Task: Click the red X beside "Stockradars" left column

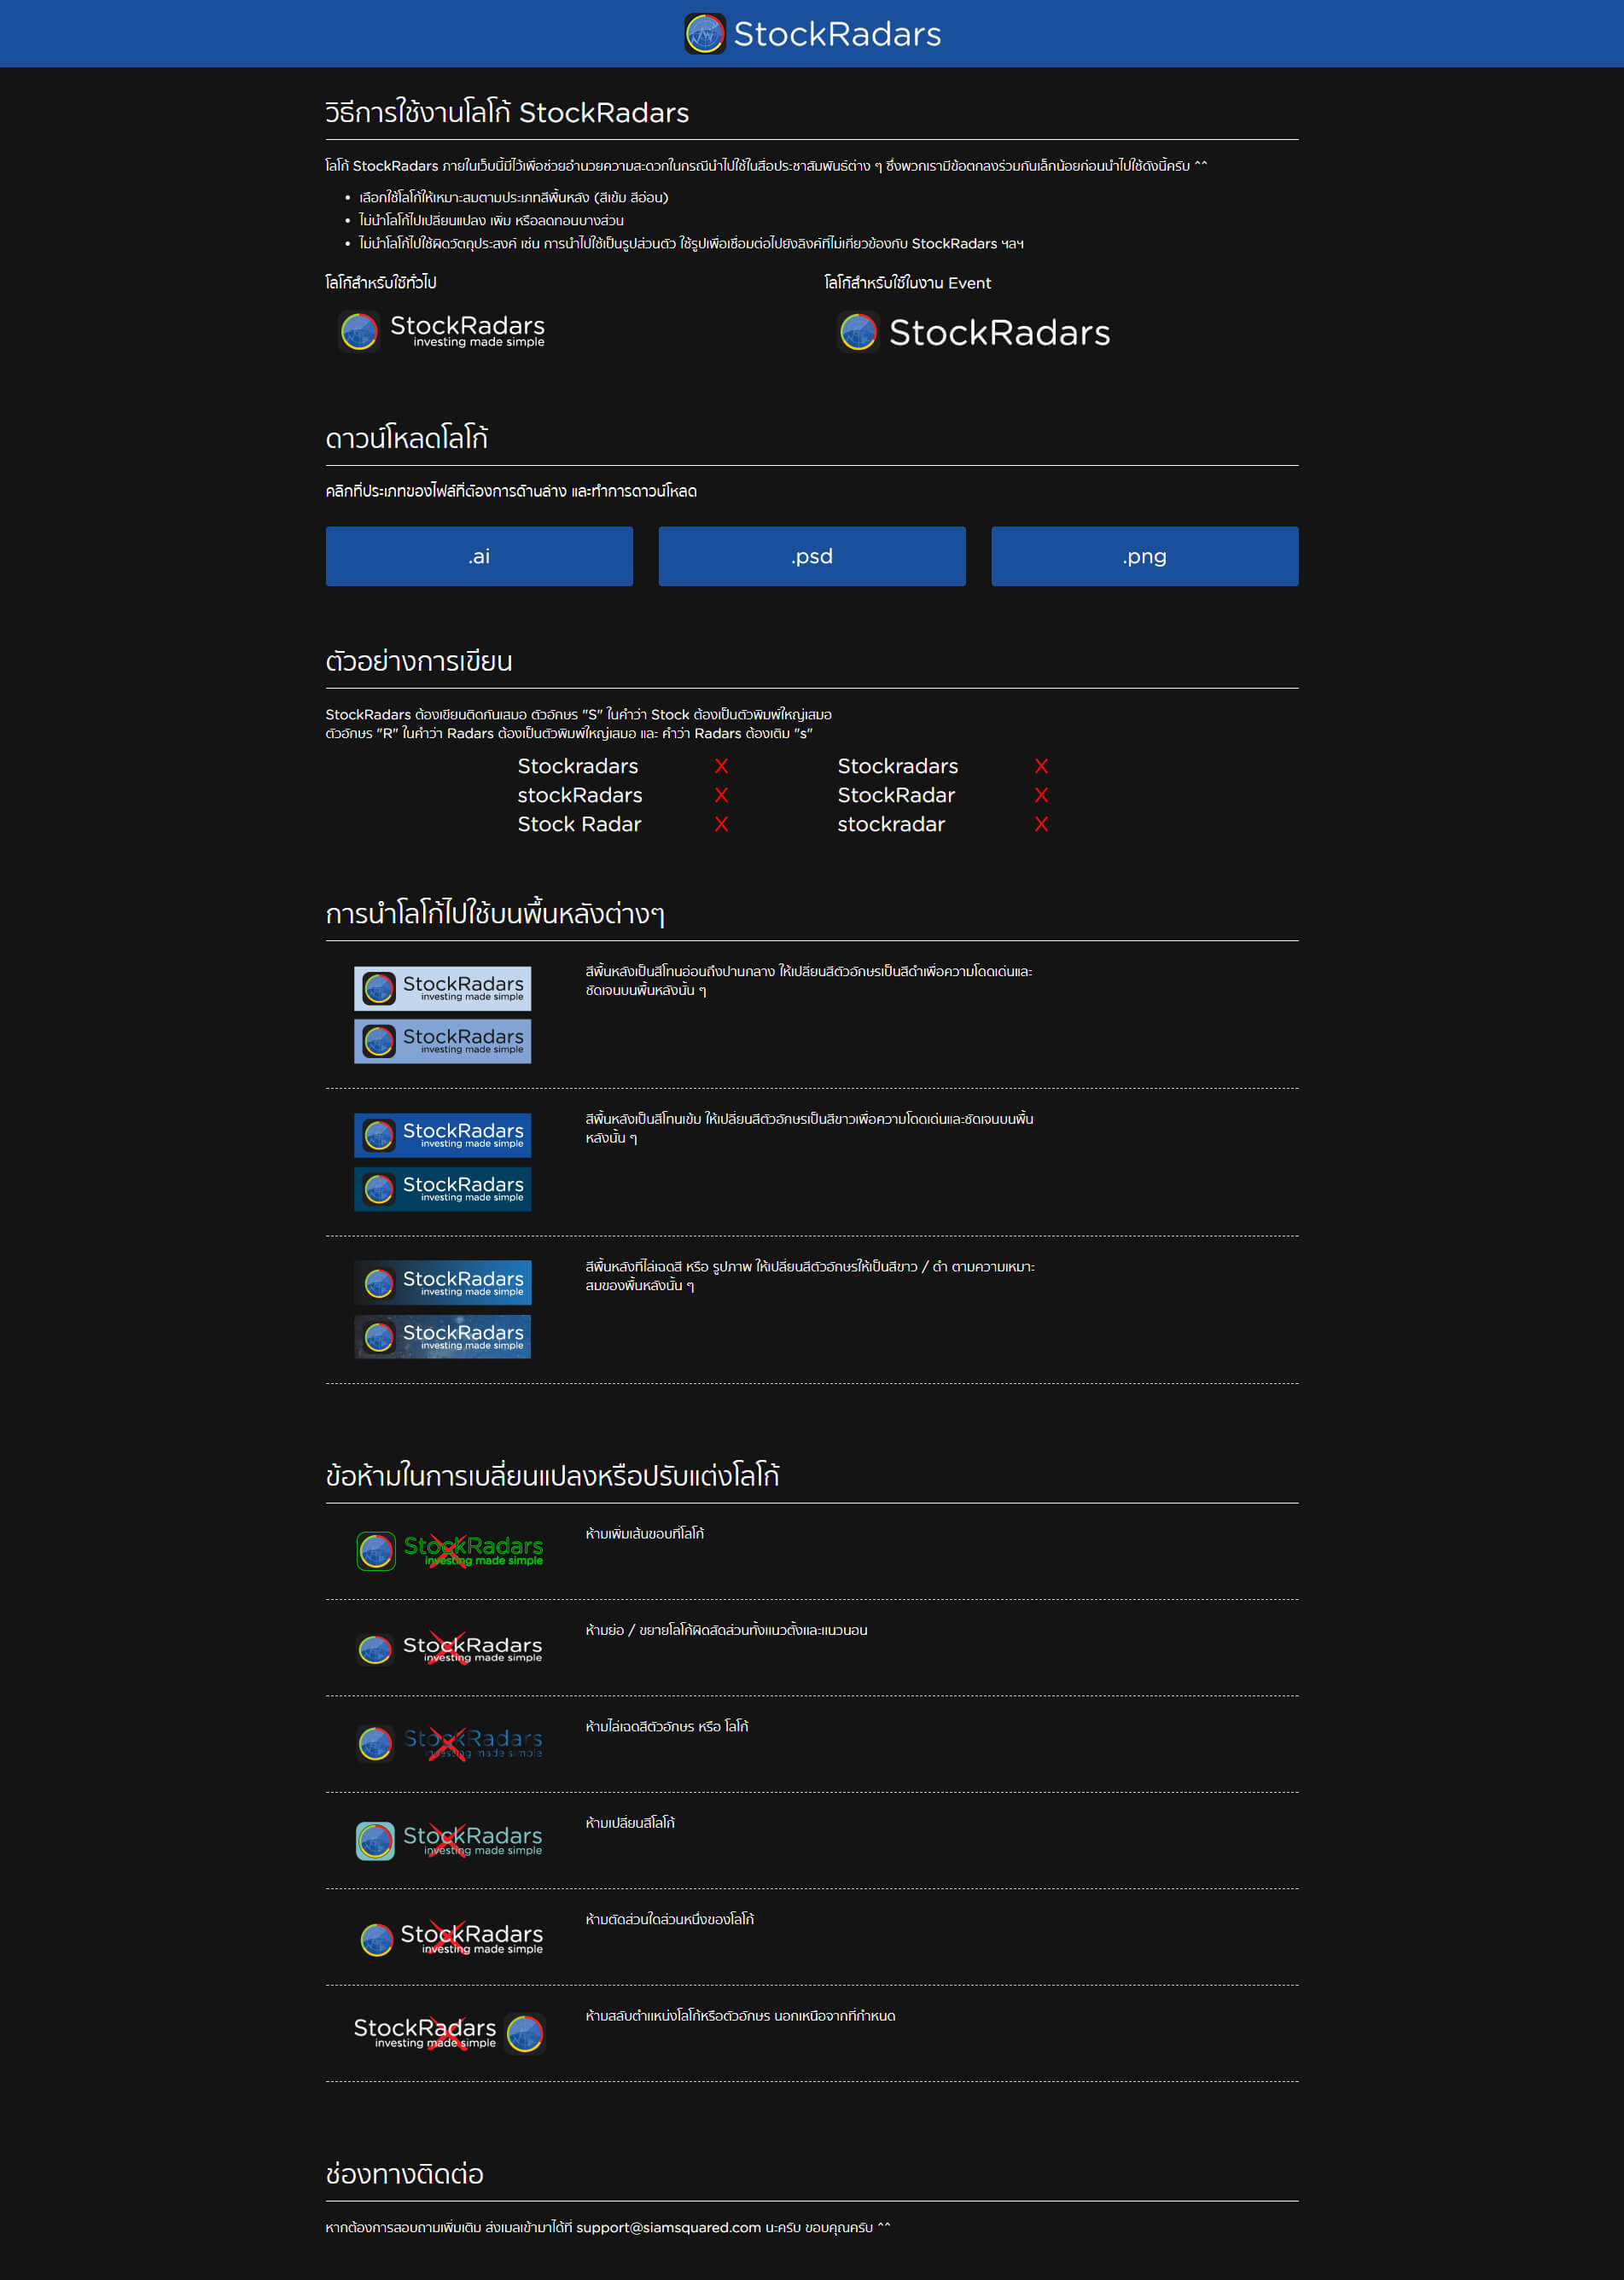Action: tap(721, 766)
